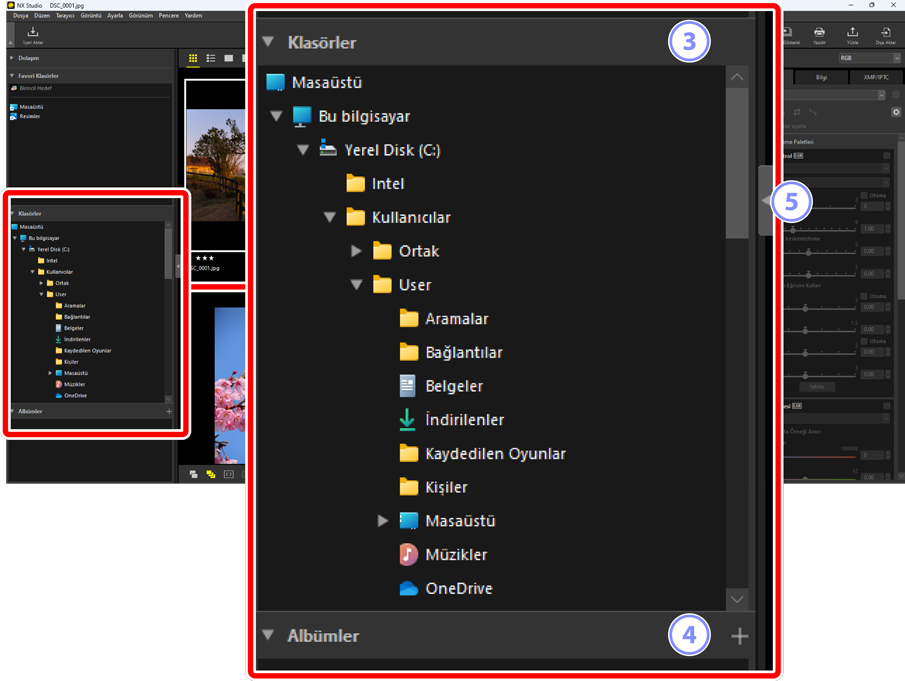Select Resimler in Favori Klasörler
This screenshot has height=681, width=905.
(30, 116)
